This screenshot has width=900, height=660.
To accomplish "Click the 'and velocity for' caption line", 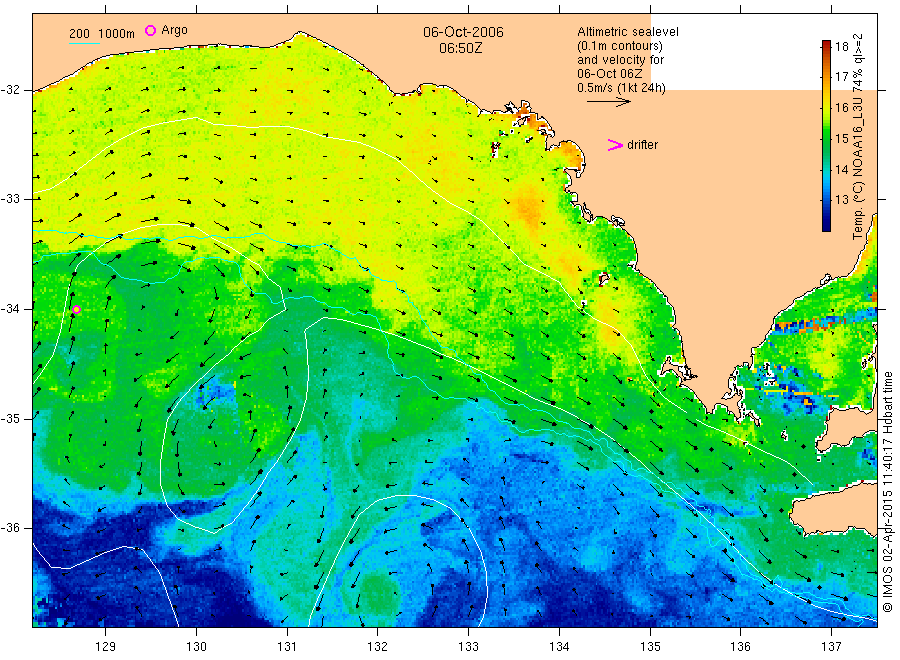I will tap(620, 60).
